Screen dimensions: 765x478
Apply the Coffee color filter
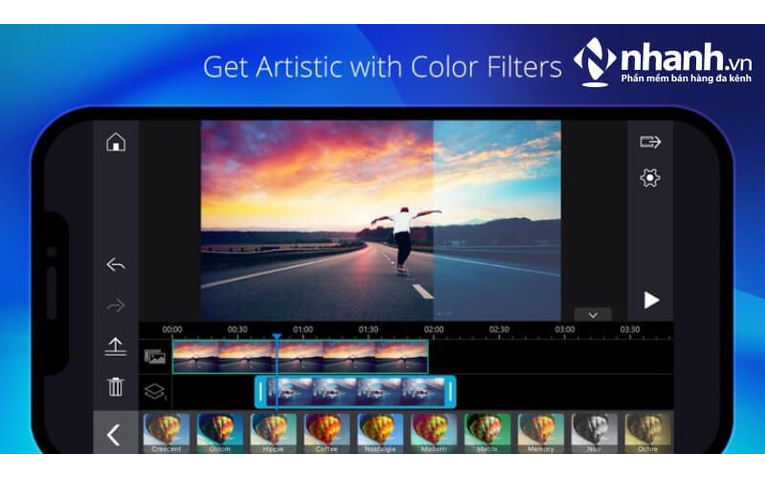[x=327, y=433]
